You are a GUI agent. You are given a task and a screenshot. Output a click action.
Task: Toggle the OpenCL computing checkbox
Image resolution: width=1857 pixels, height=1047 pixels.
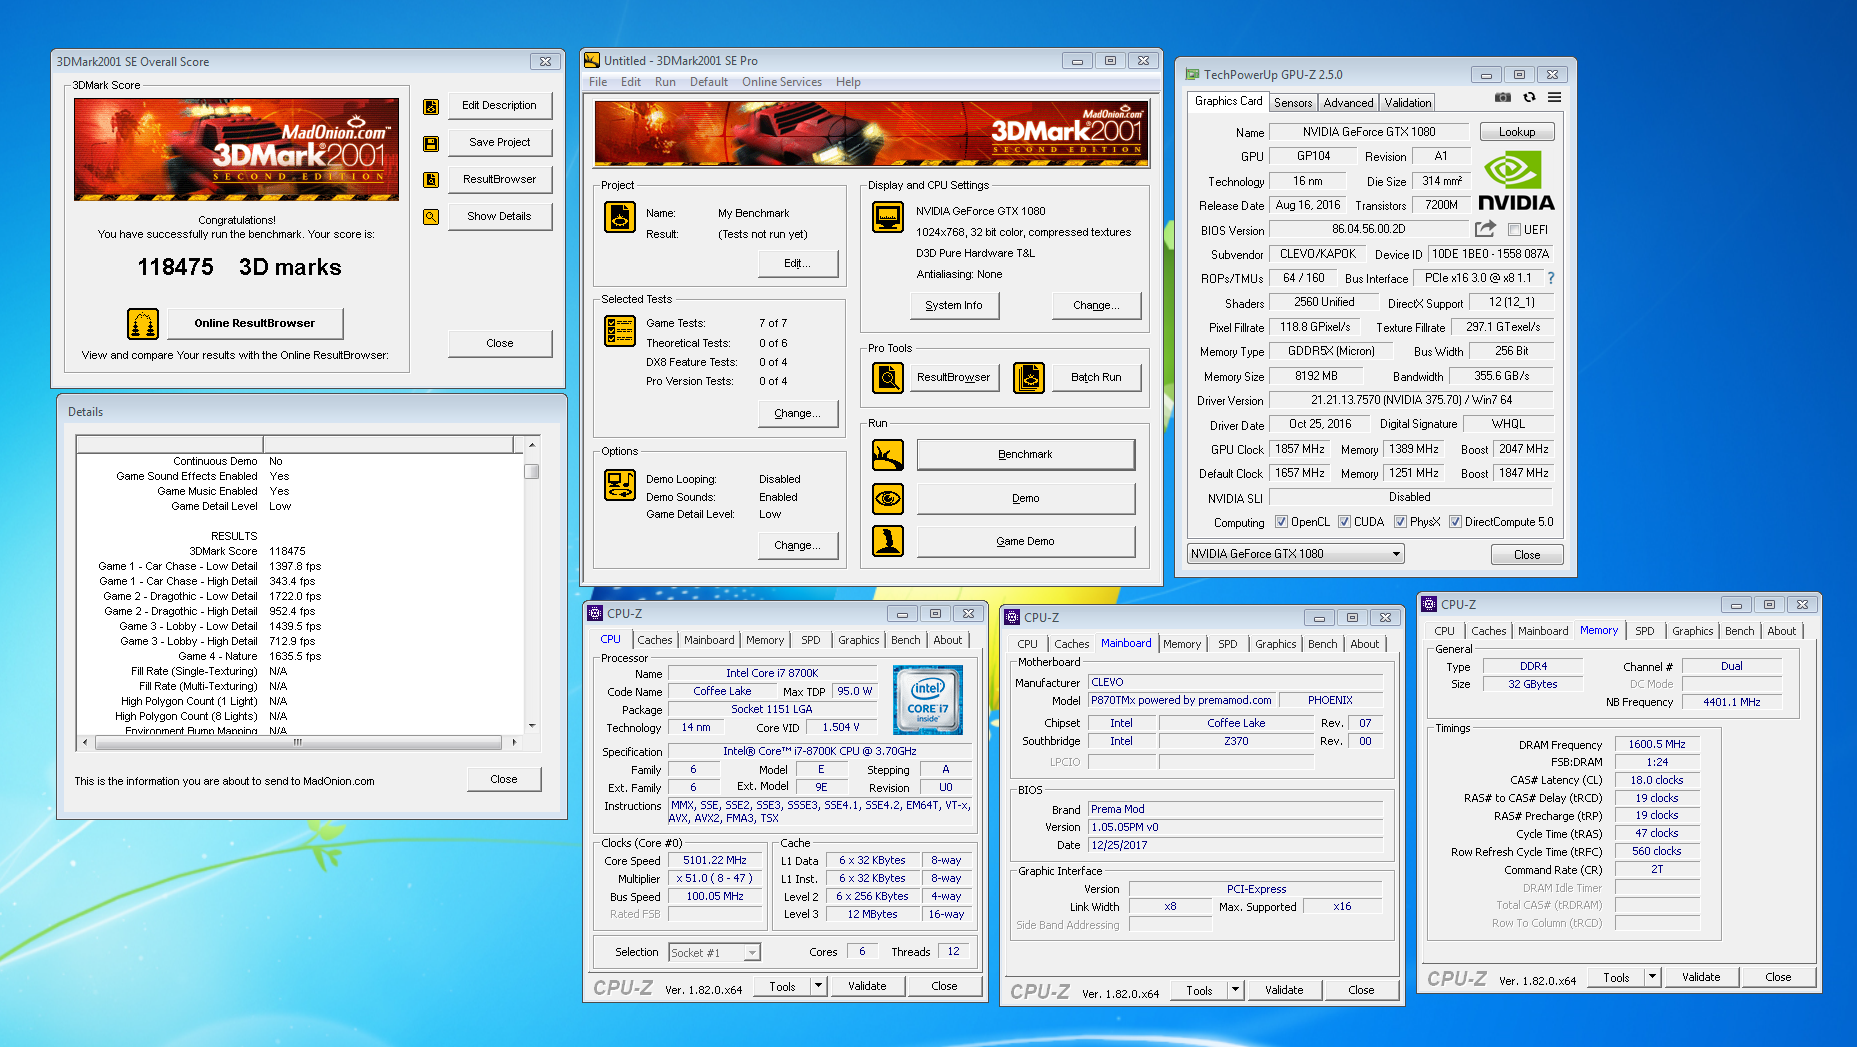tap(1281, 522)
